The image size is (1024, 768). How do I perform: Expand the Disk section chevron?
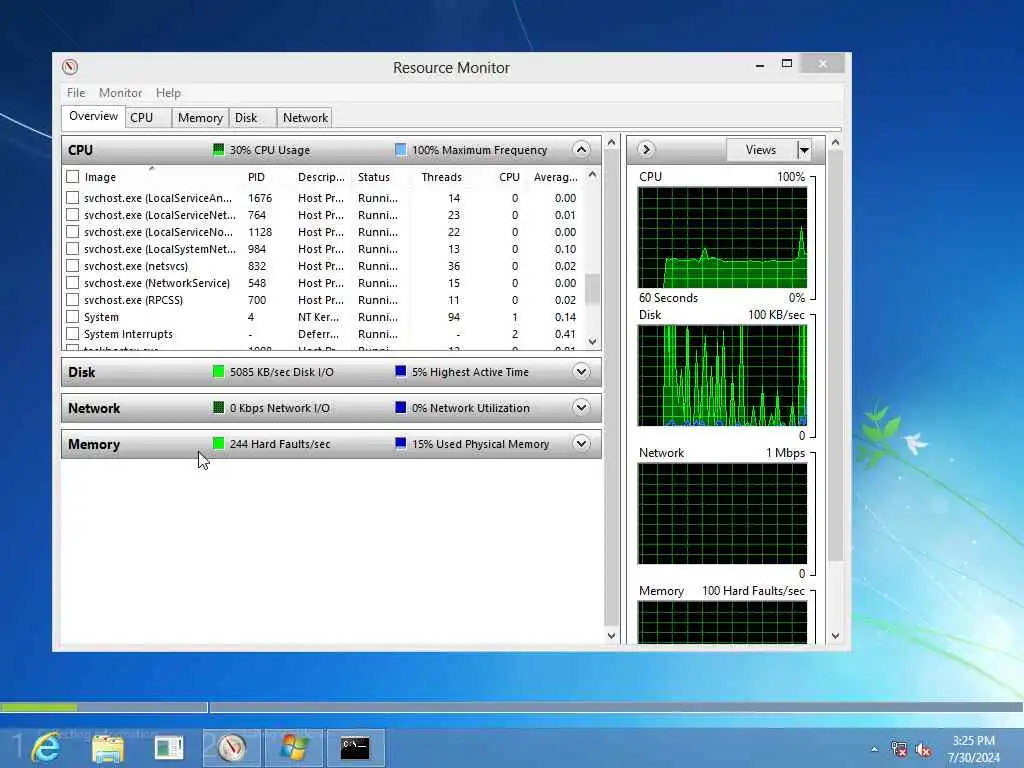(581, 372)
